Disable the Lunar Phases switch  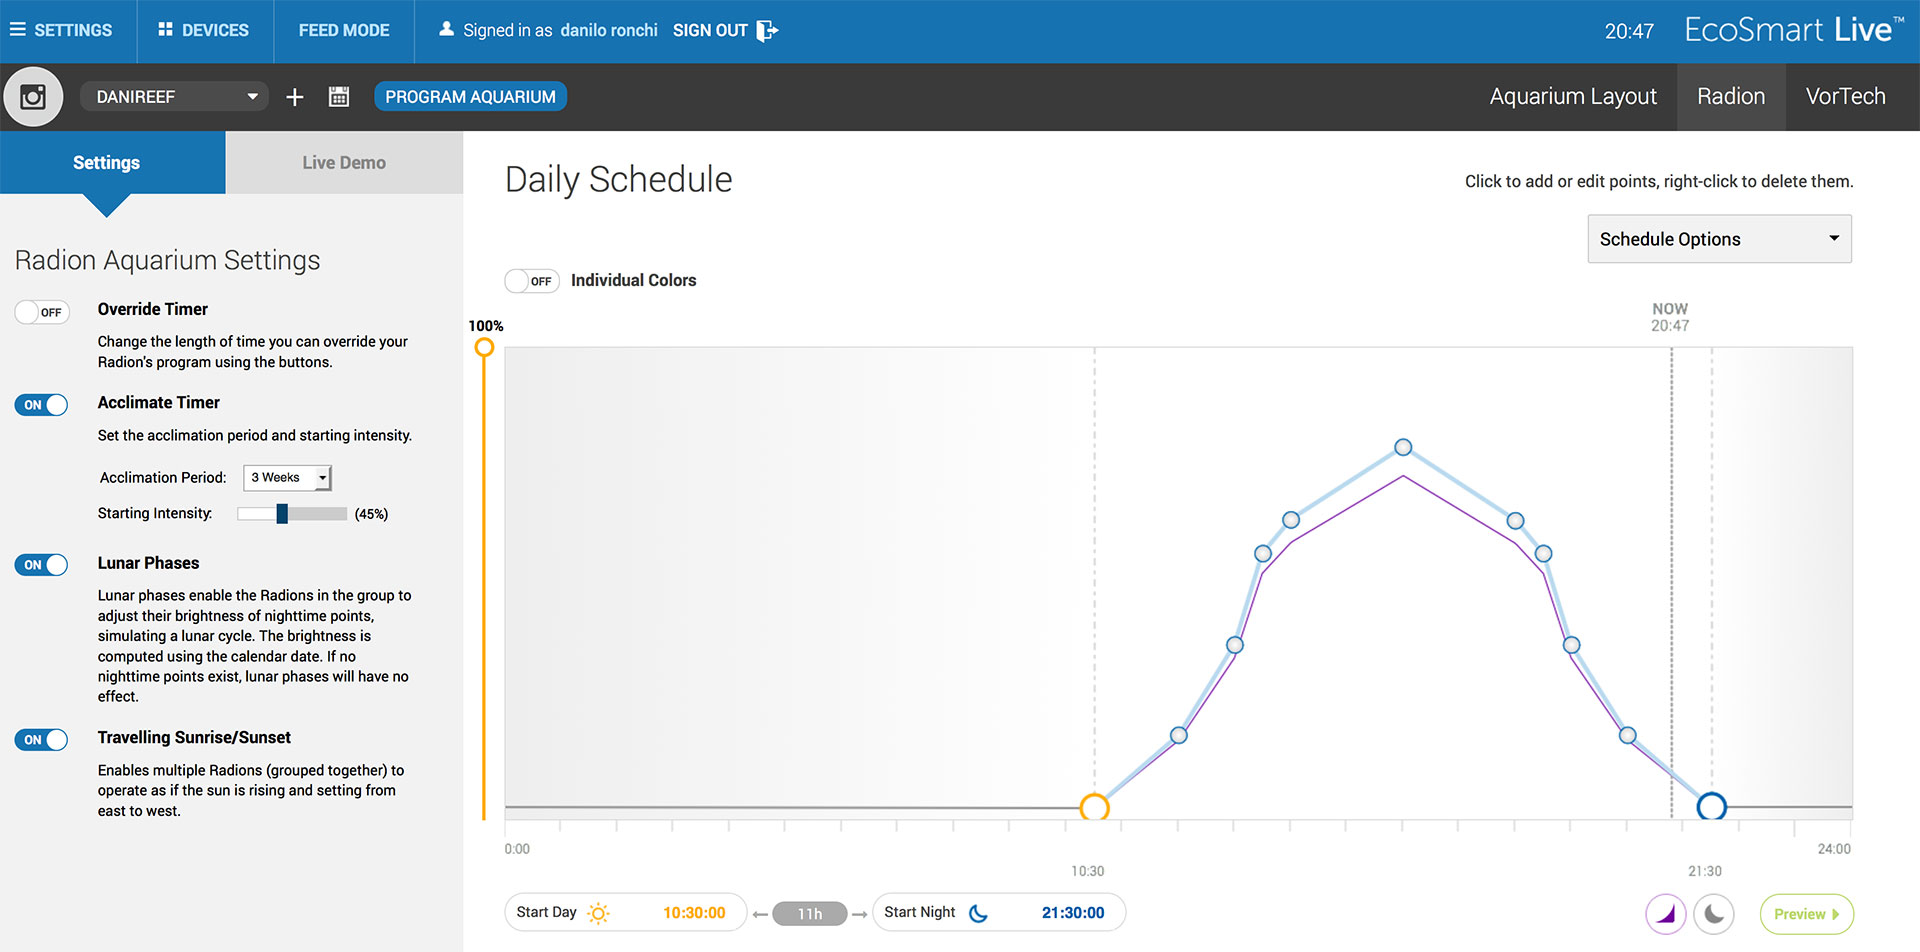pos(42,565)
